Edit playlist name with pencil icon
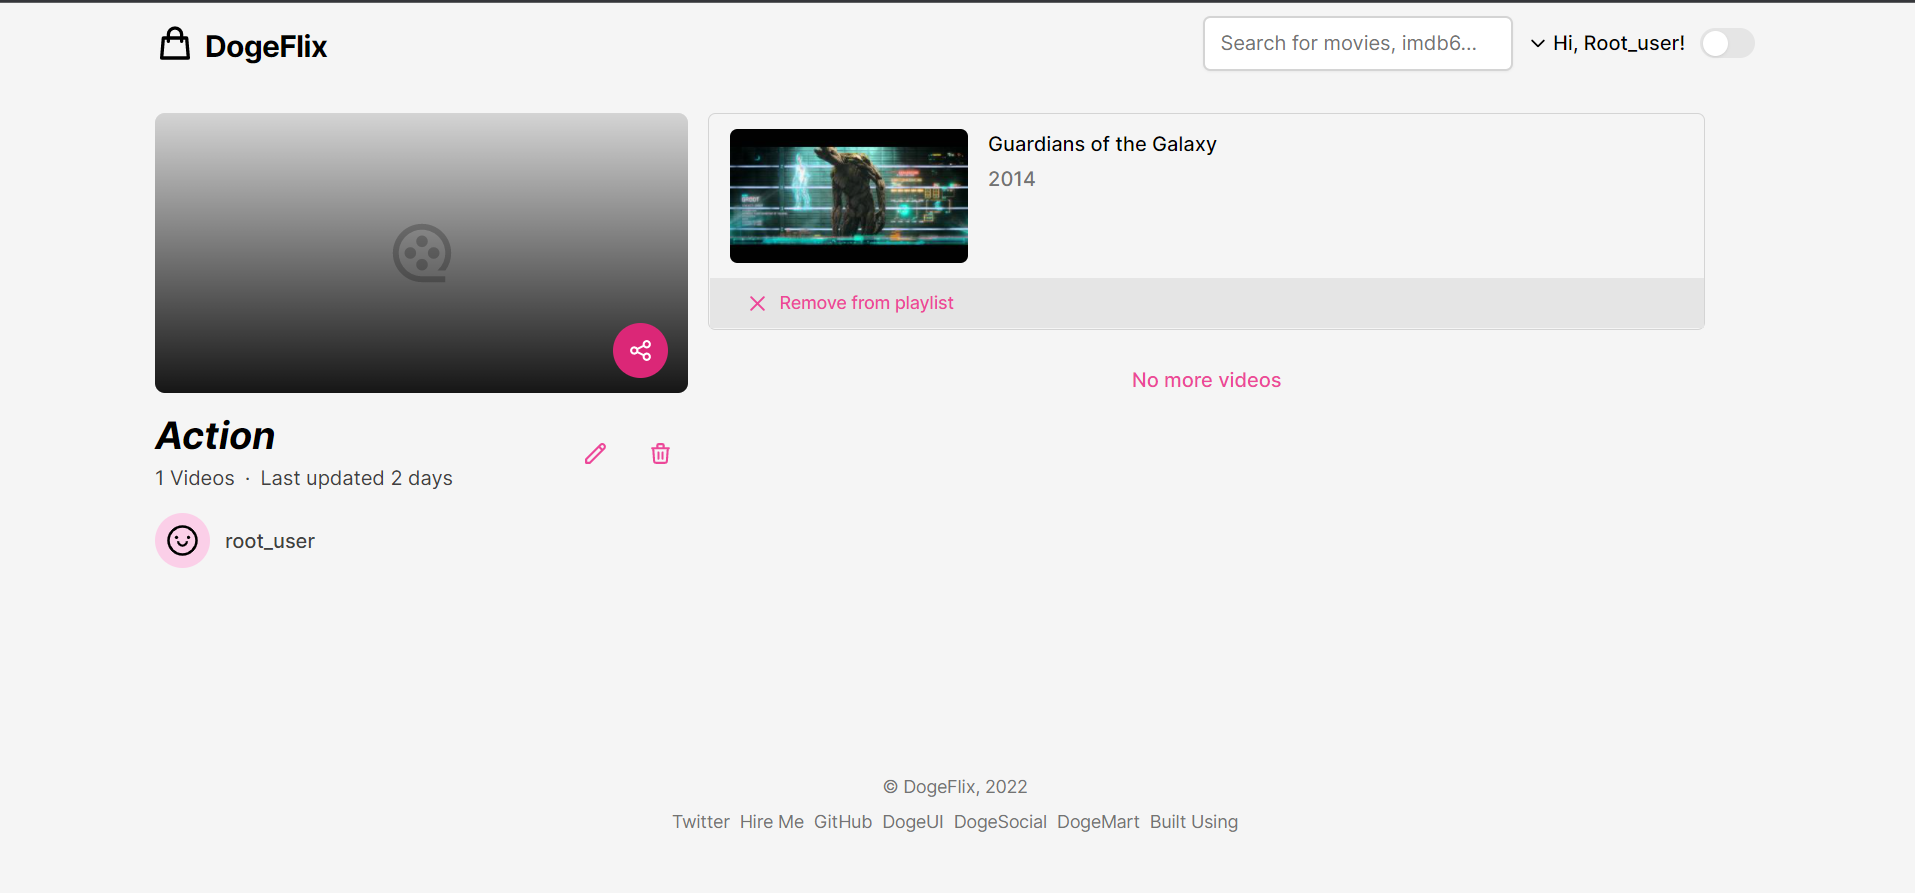Image resolution: width=1915 pixels, height=893 pixels. (x=595, y=454)
